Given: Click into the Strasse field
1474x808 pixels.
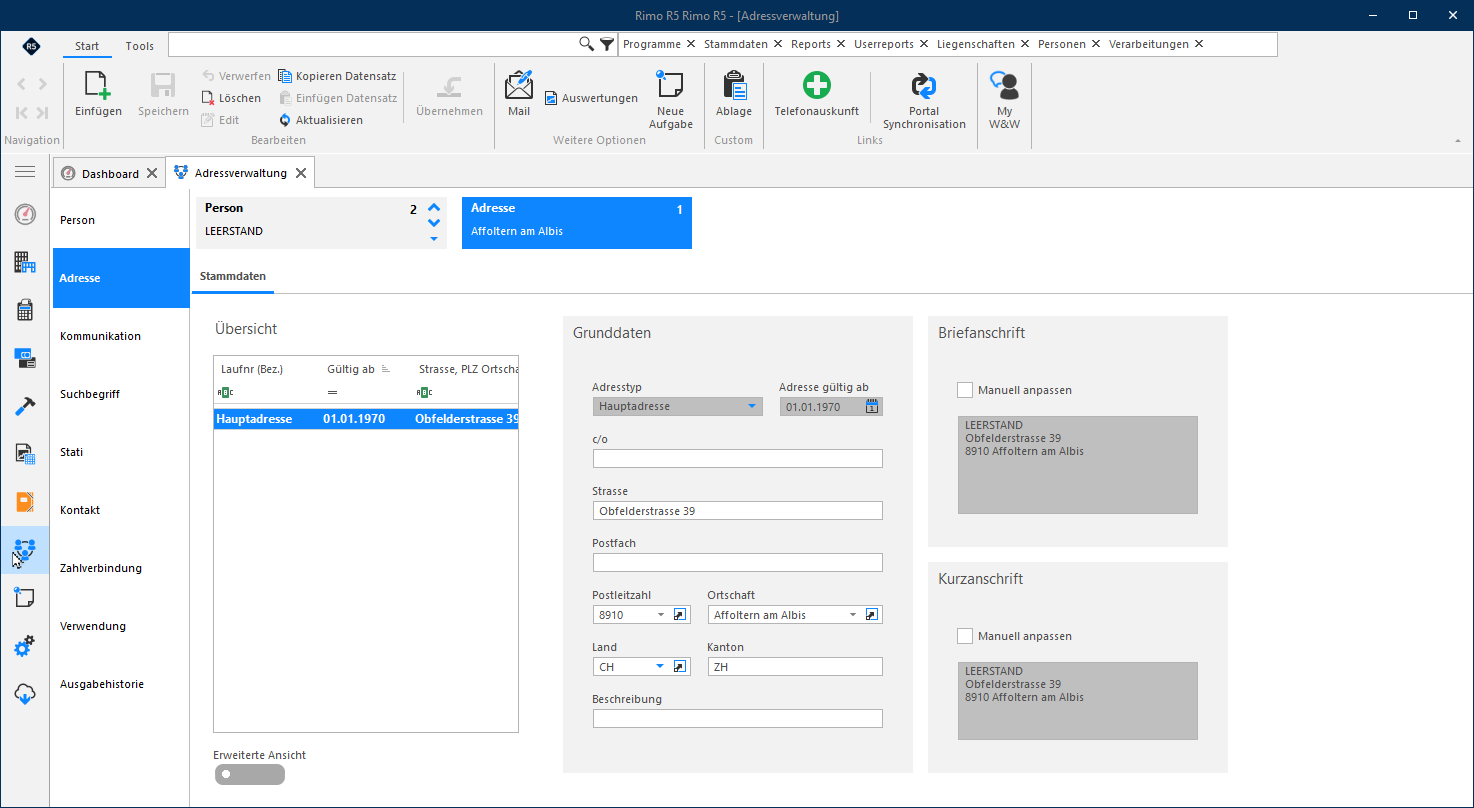Looking at the screenshot, I should (738, 511).
